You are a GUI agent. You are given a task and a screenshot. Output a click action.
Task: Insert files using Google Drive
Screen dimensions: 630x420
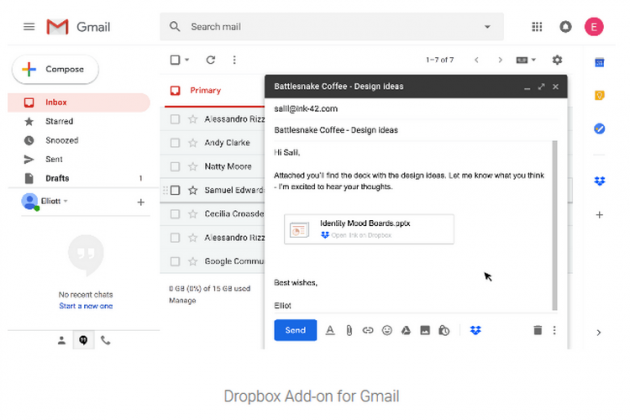(406, 330)
